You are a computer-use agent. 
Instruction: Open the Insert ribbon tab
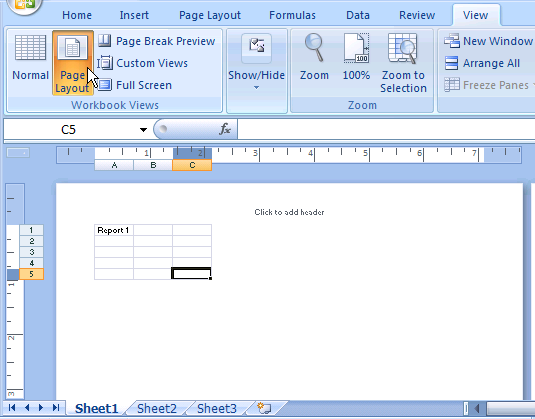click(x=134, y=15)
